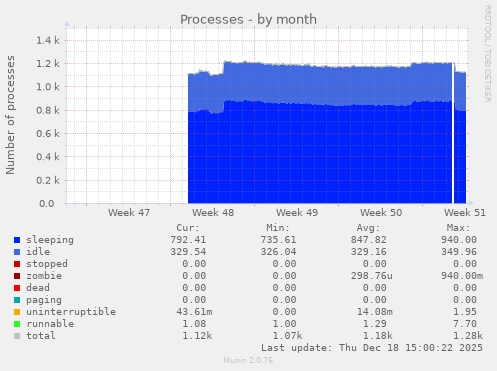
Task: Click the 'Last update' timestamp line
Action: [x=372, y=348]
